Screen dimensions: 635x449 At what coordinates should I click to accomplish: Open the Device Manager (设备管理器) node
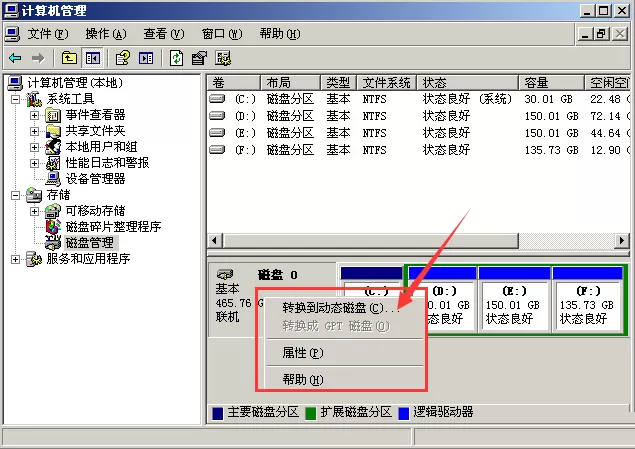96,179
